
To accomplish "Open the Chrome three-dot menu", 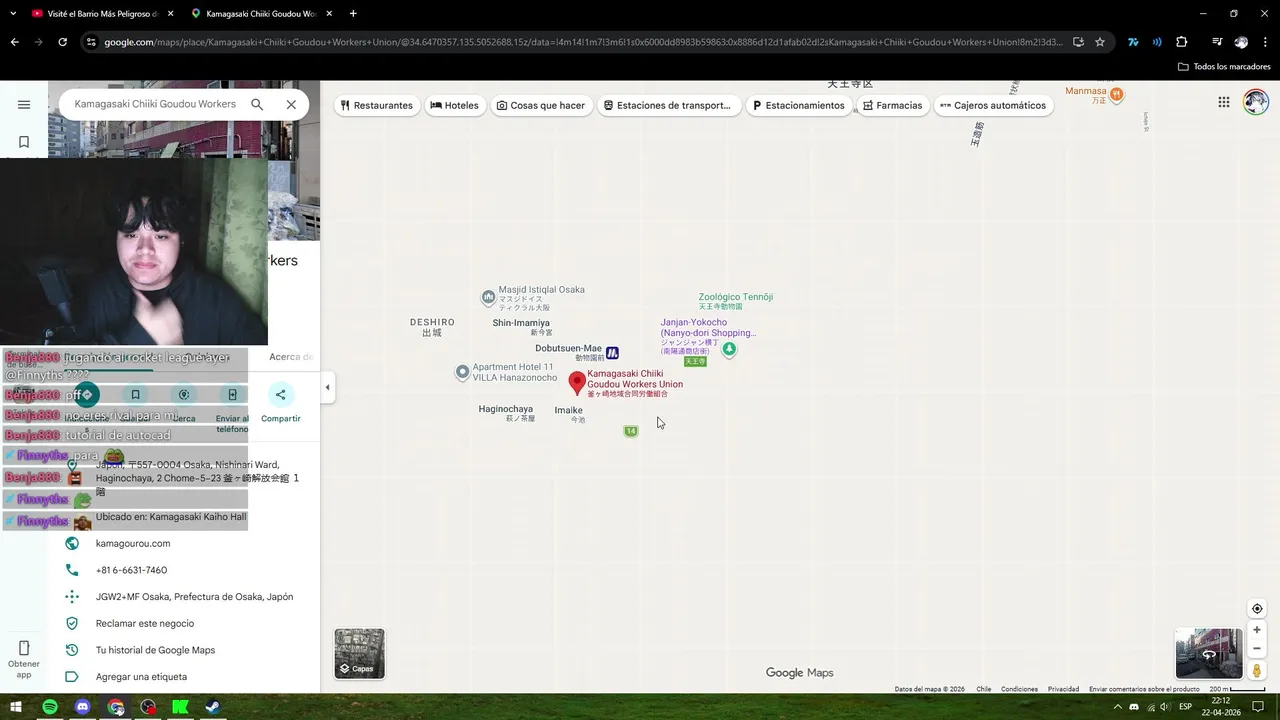I will tap(1265, 42).
